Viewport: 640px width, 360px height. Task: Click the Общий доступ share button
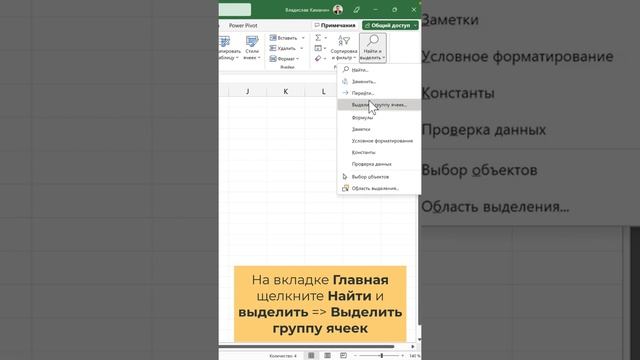coord(387,25)
